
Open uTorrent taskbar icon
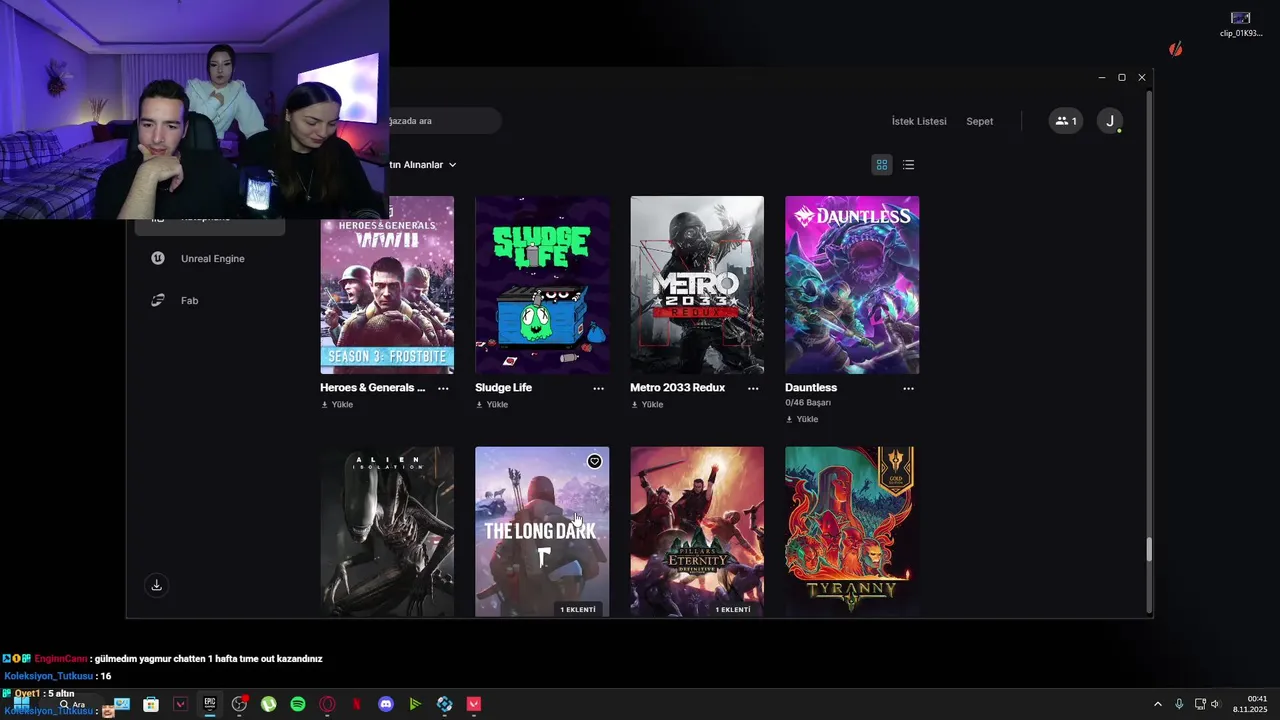(269, 704)
